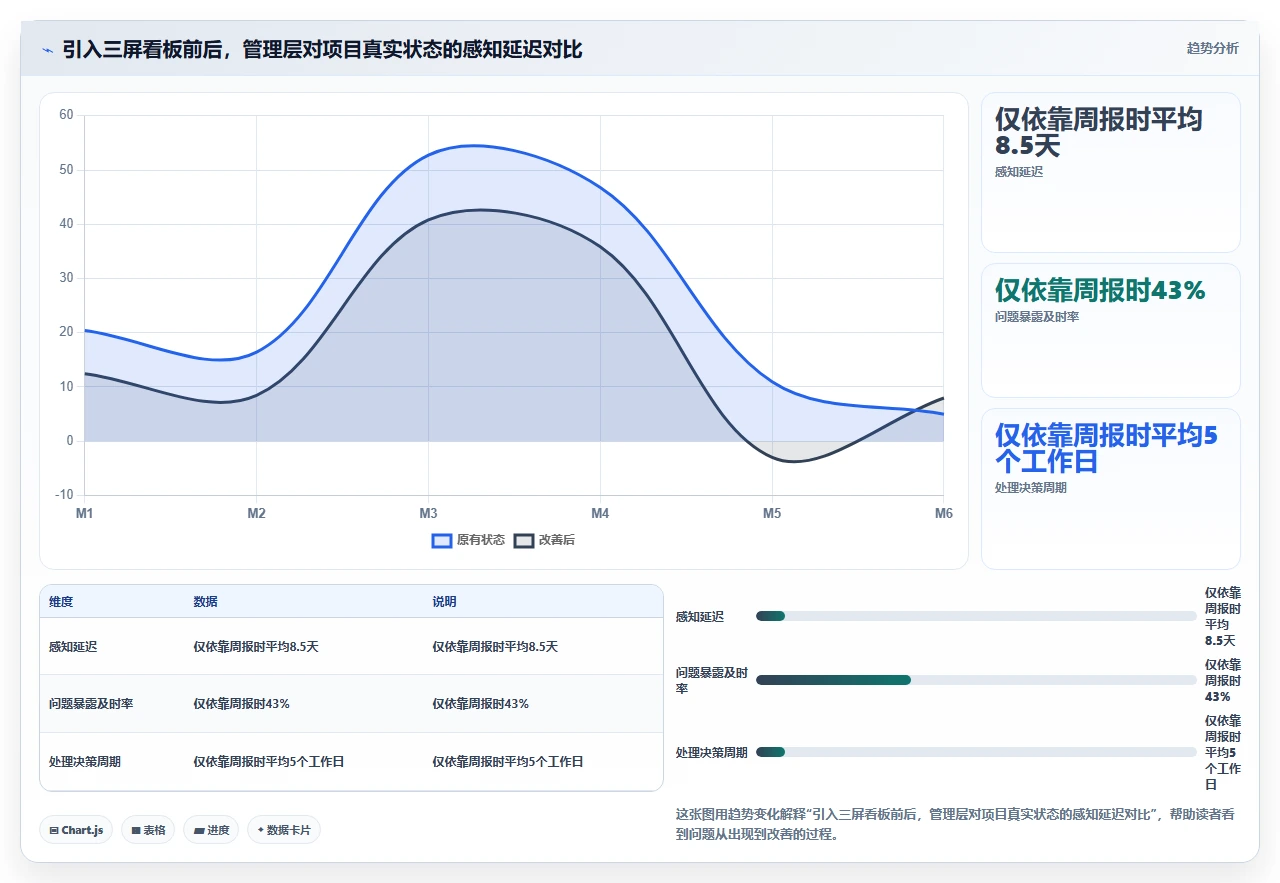Click the M1 axis label

pos(85,514)
